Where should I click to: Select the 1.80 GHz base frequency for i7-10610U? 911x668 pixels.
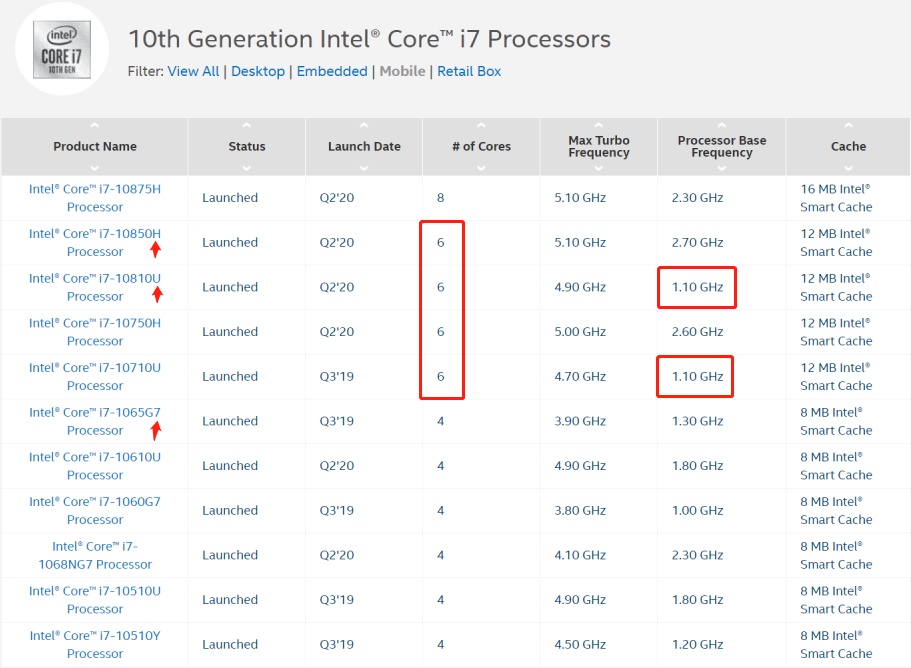pos(697,466)
